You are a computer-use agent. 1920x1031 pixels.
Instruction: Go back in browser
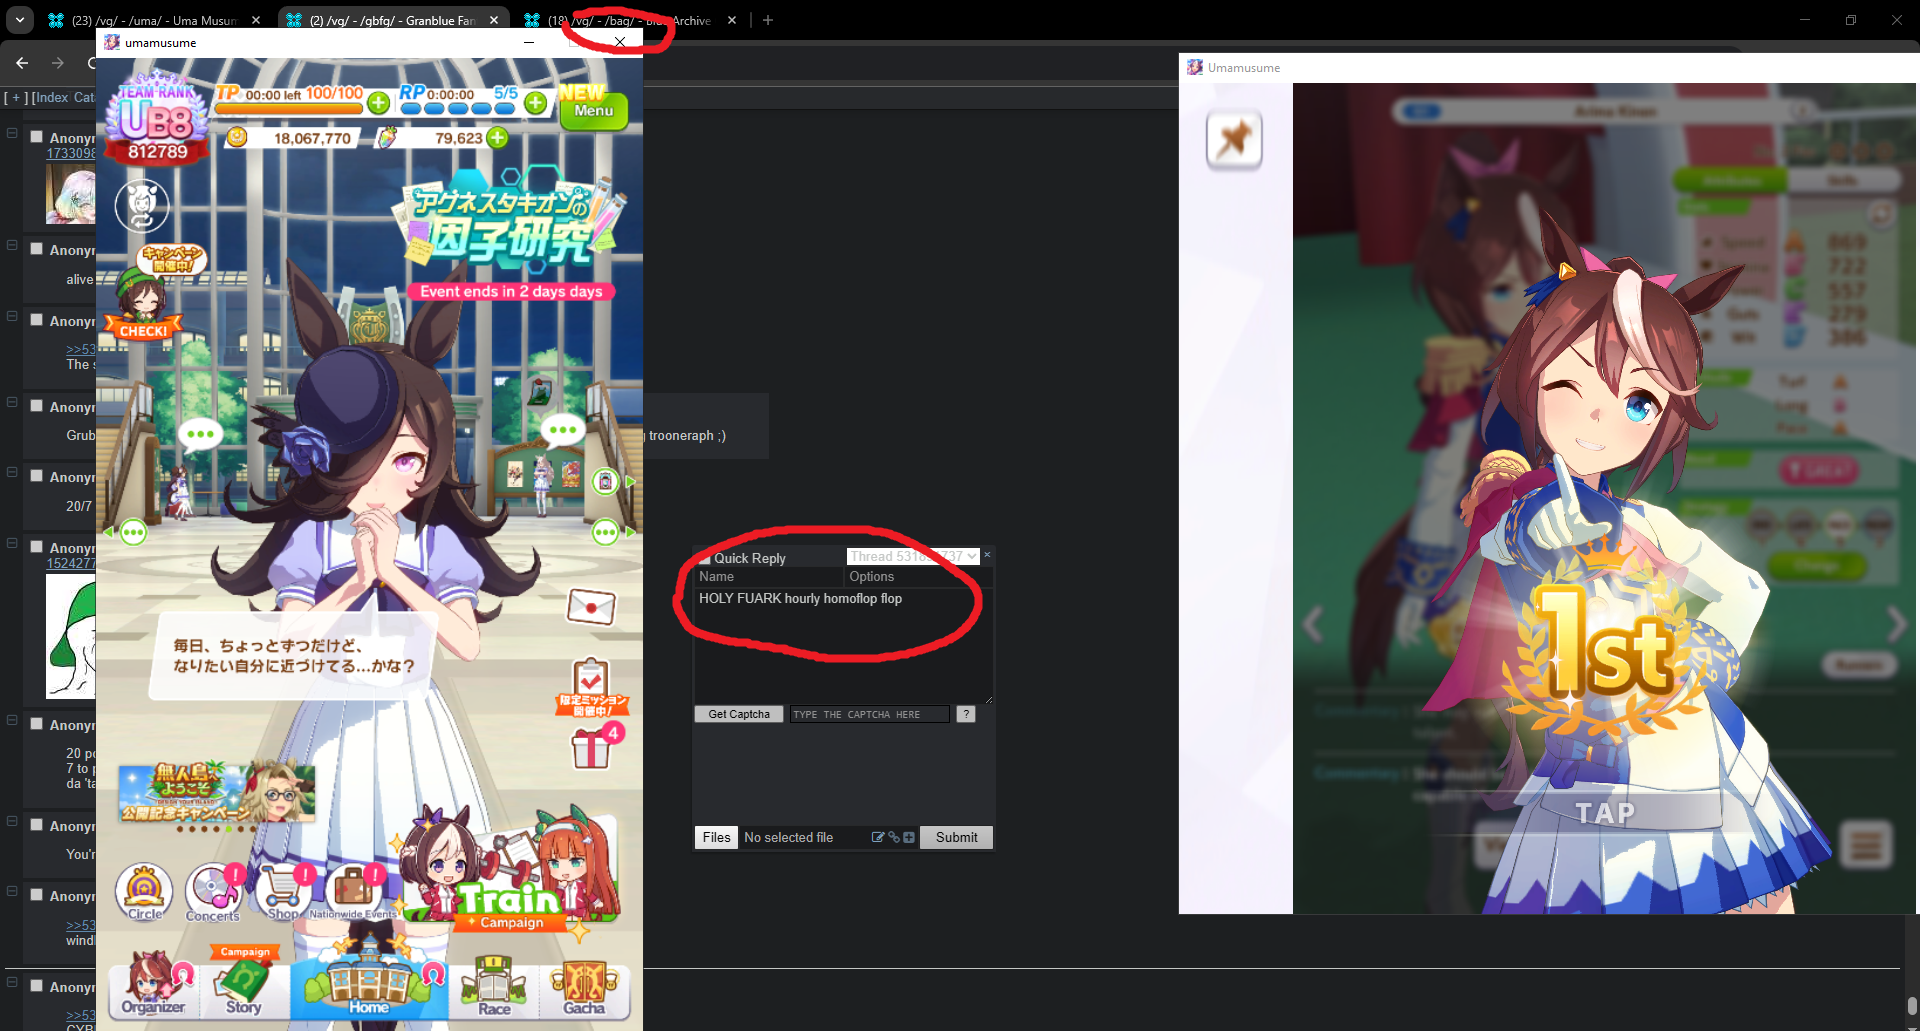[22, 63]
